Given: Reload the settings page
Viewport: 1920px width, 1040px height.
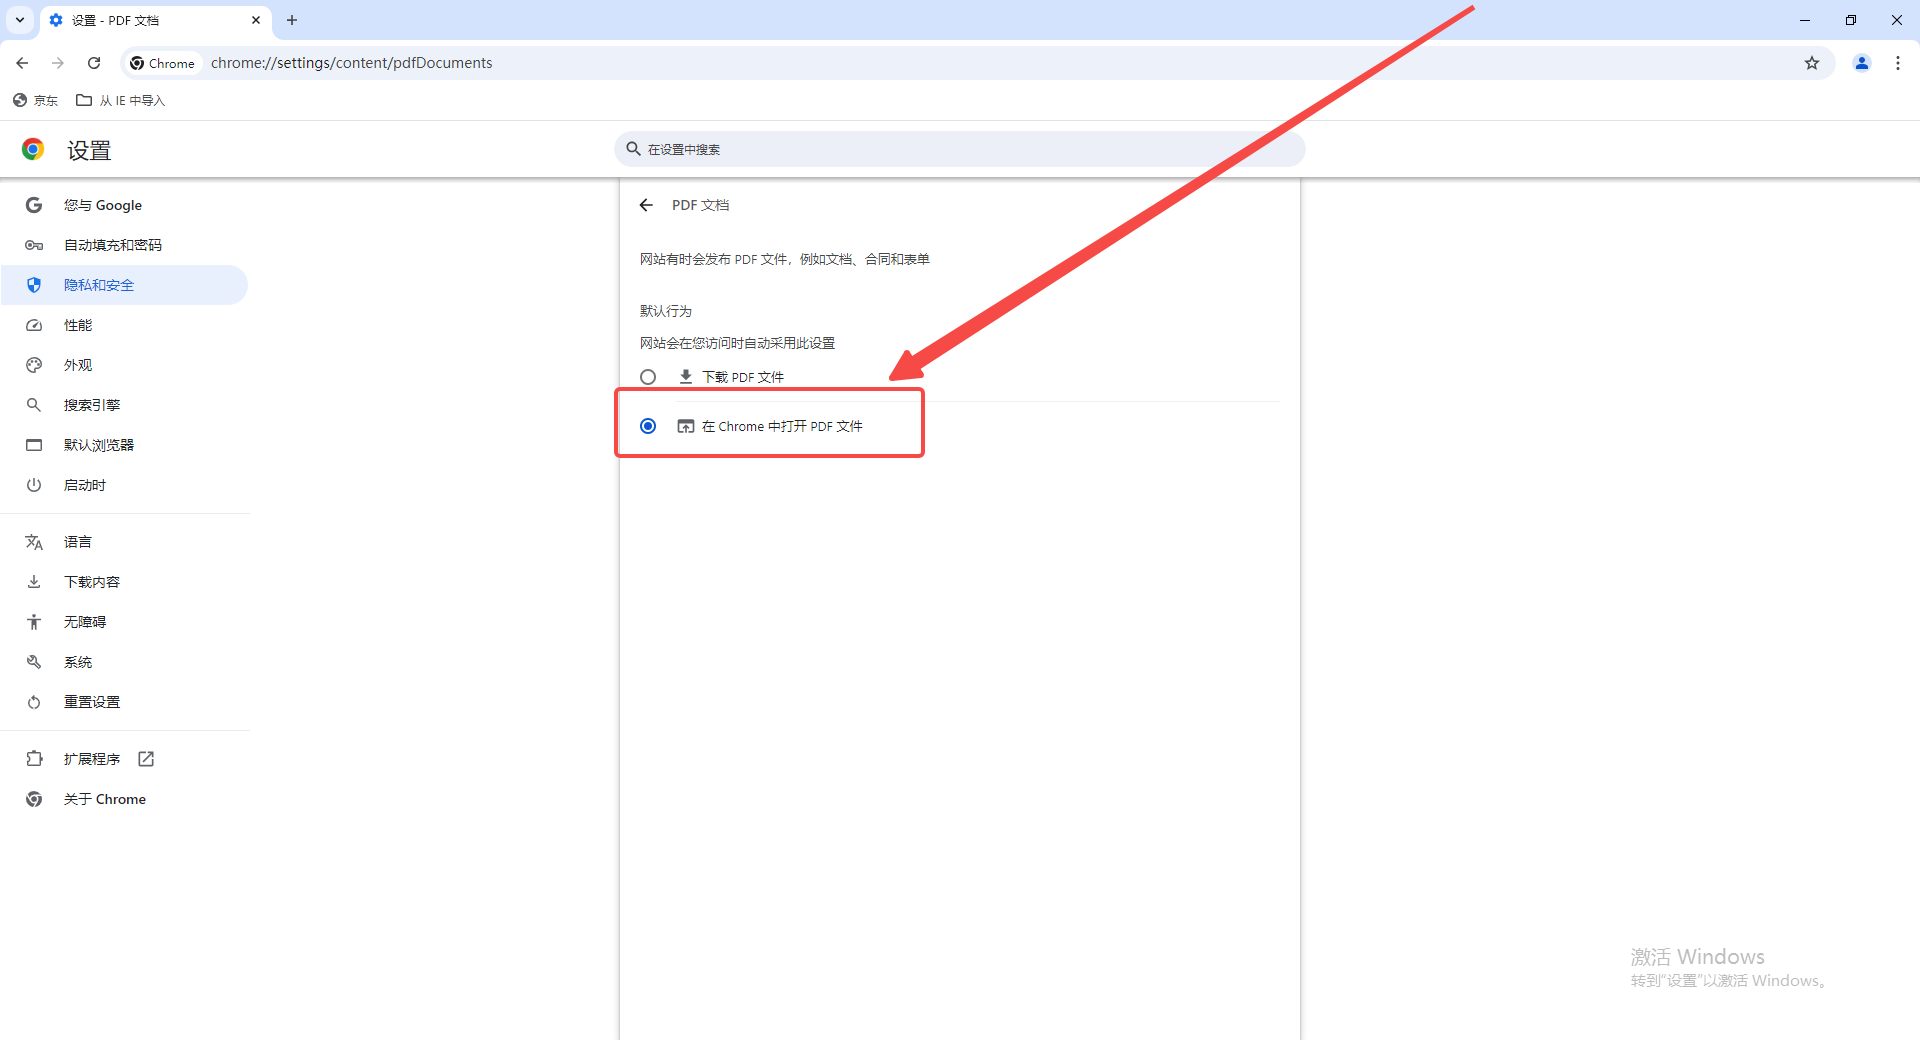Looking at the screenshot, I should coord(94,63).
